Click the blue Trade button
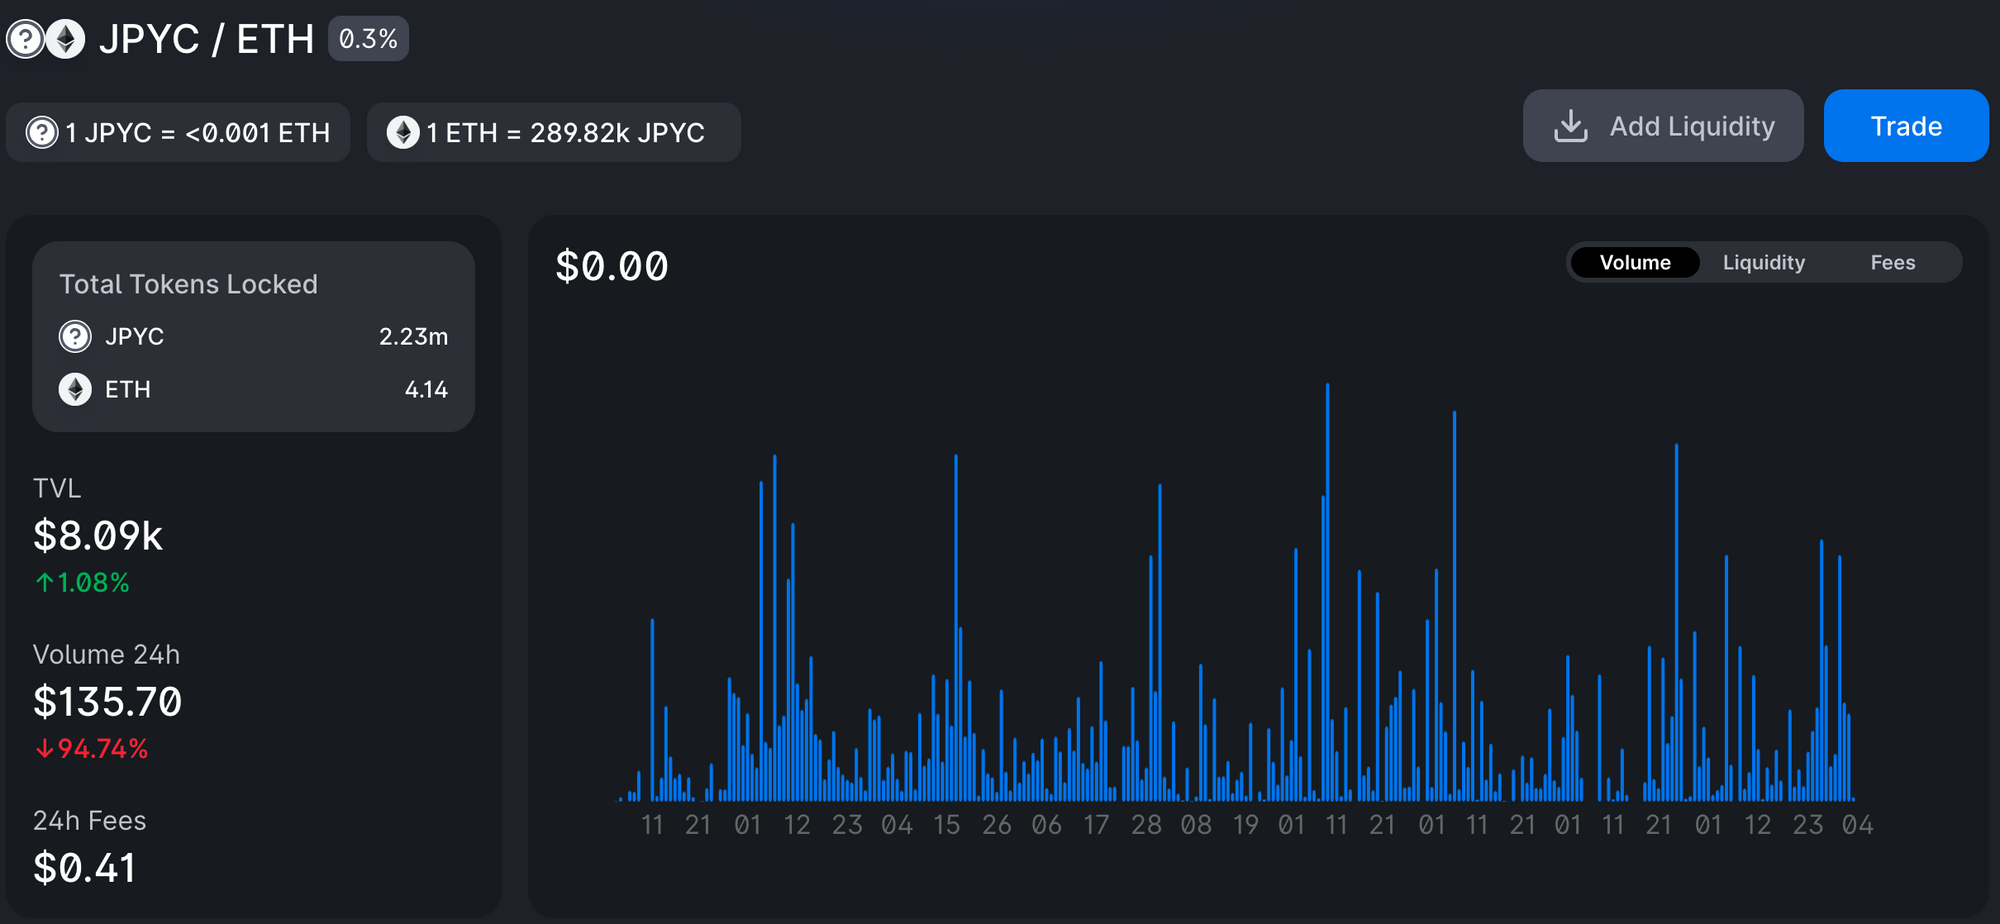 (1906, 126)
